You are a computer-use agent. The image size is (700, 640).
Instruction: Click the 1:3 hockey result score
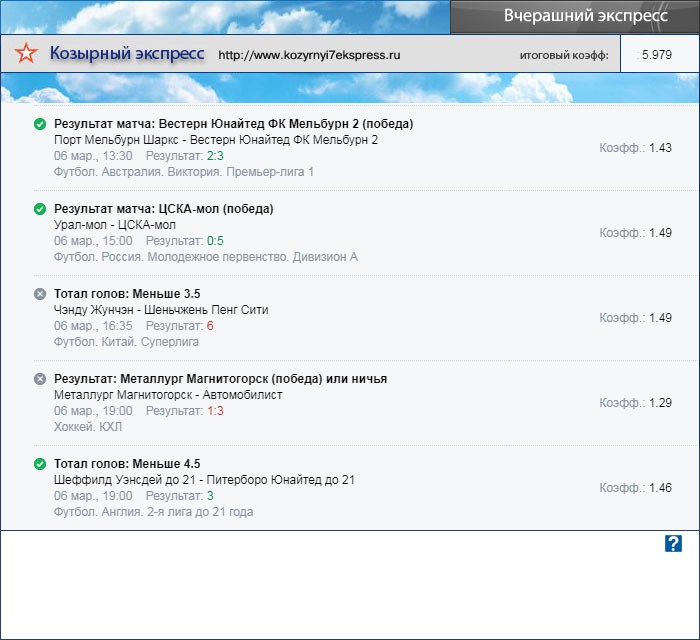(215, 411)
